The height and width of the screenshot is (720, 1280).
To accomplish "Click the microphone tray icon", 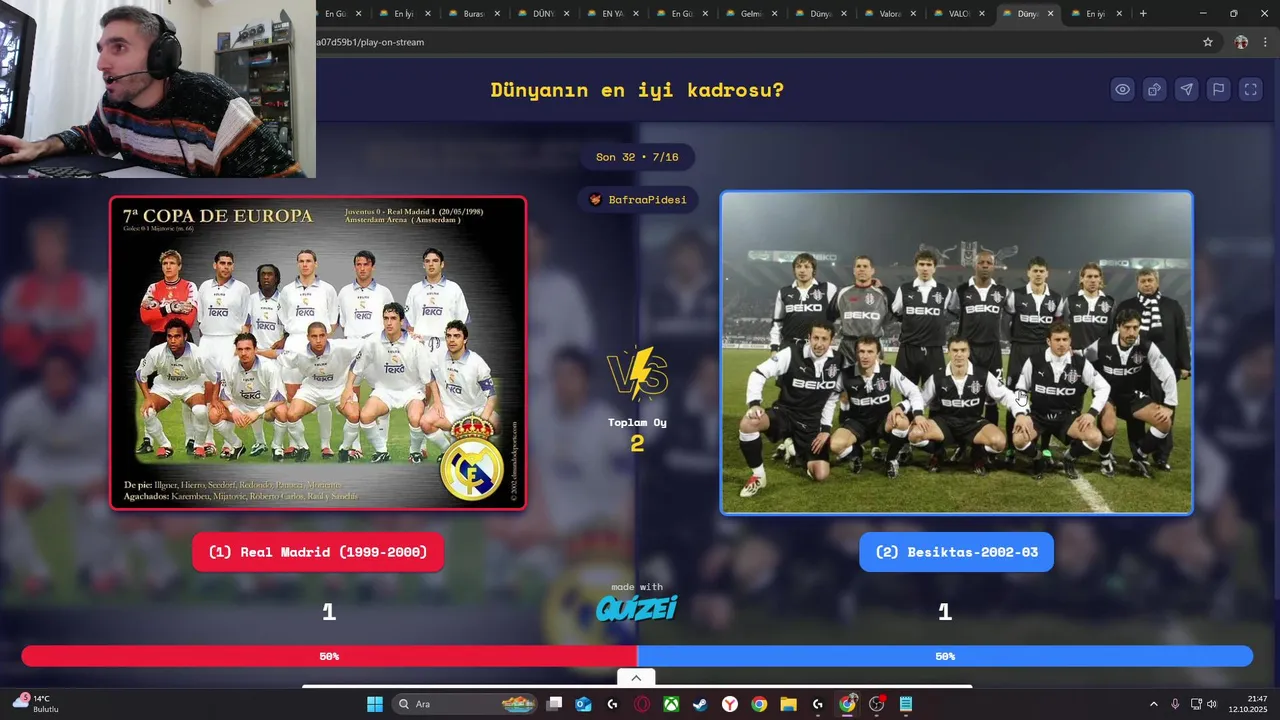I will click(x=1175, y=704).
